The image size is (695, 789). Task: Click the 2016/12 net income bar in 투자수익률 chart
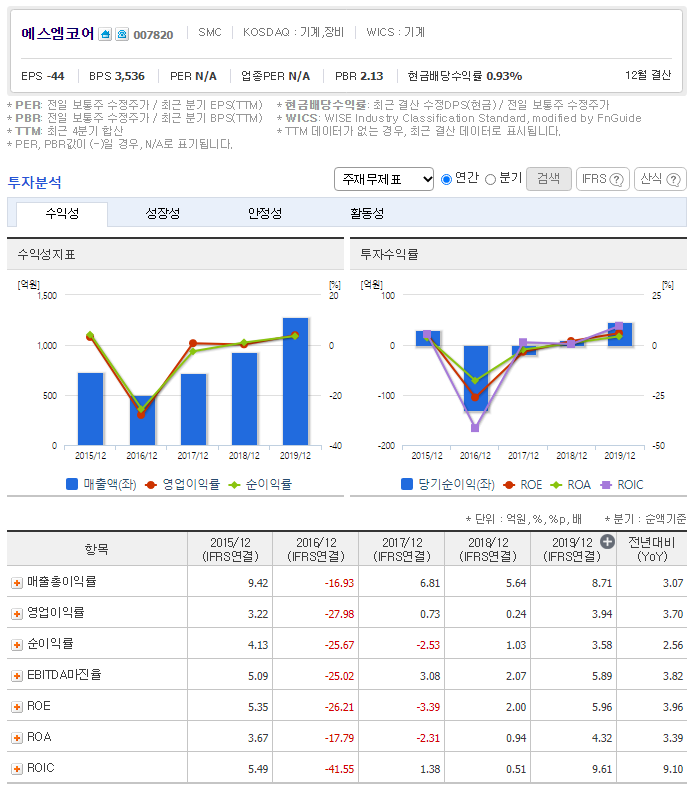point(476,378)
